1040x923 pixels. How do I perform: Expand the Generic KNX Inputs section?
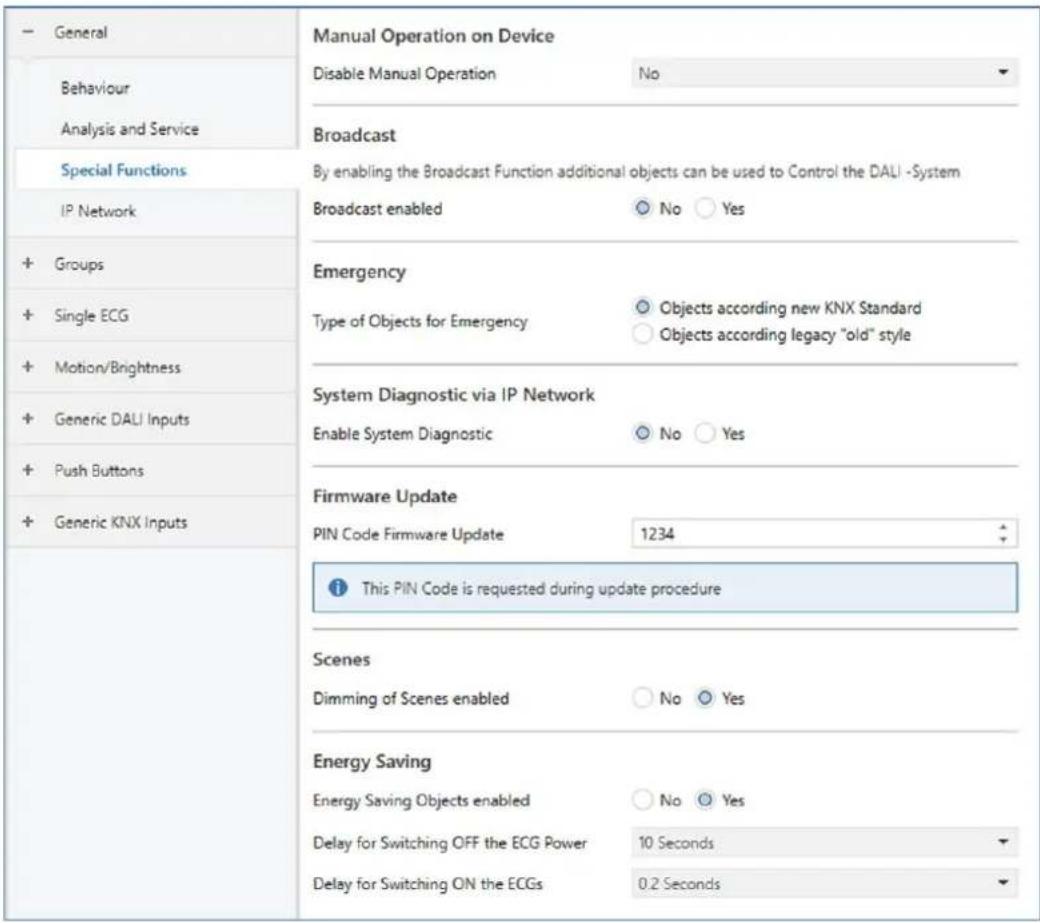click(x=28, y=522)
